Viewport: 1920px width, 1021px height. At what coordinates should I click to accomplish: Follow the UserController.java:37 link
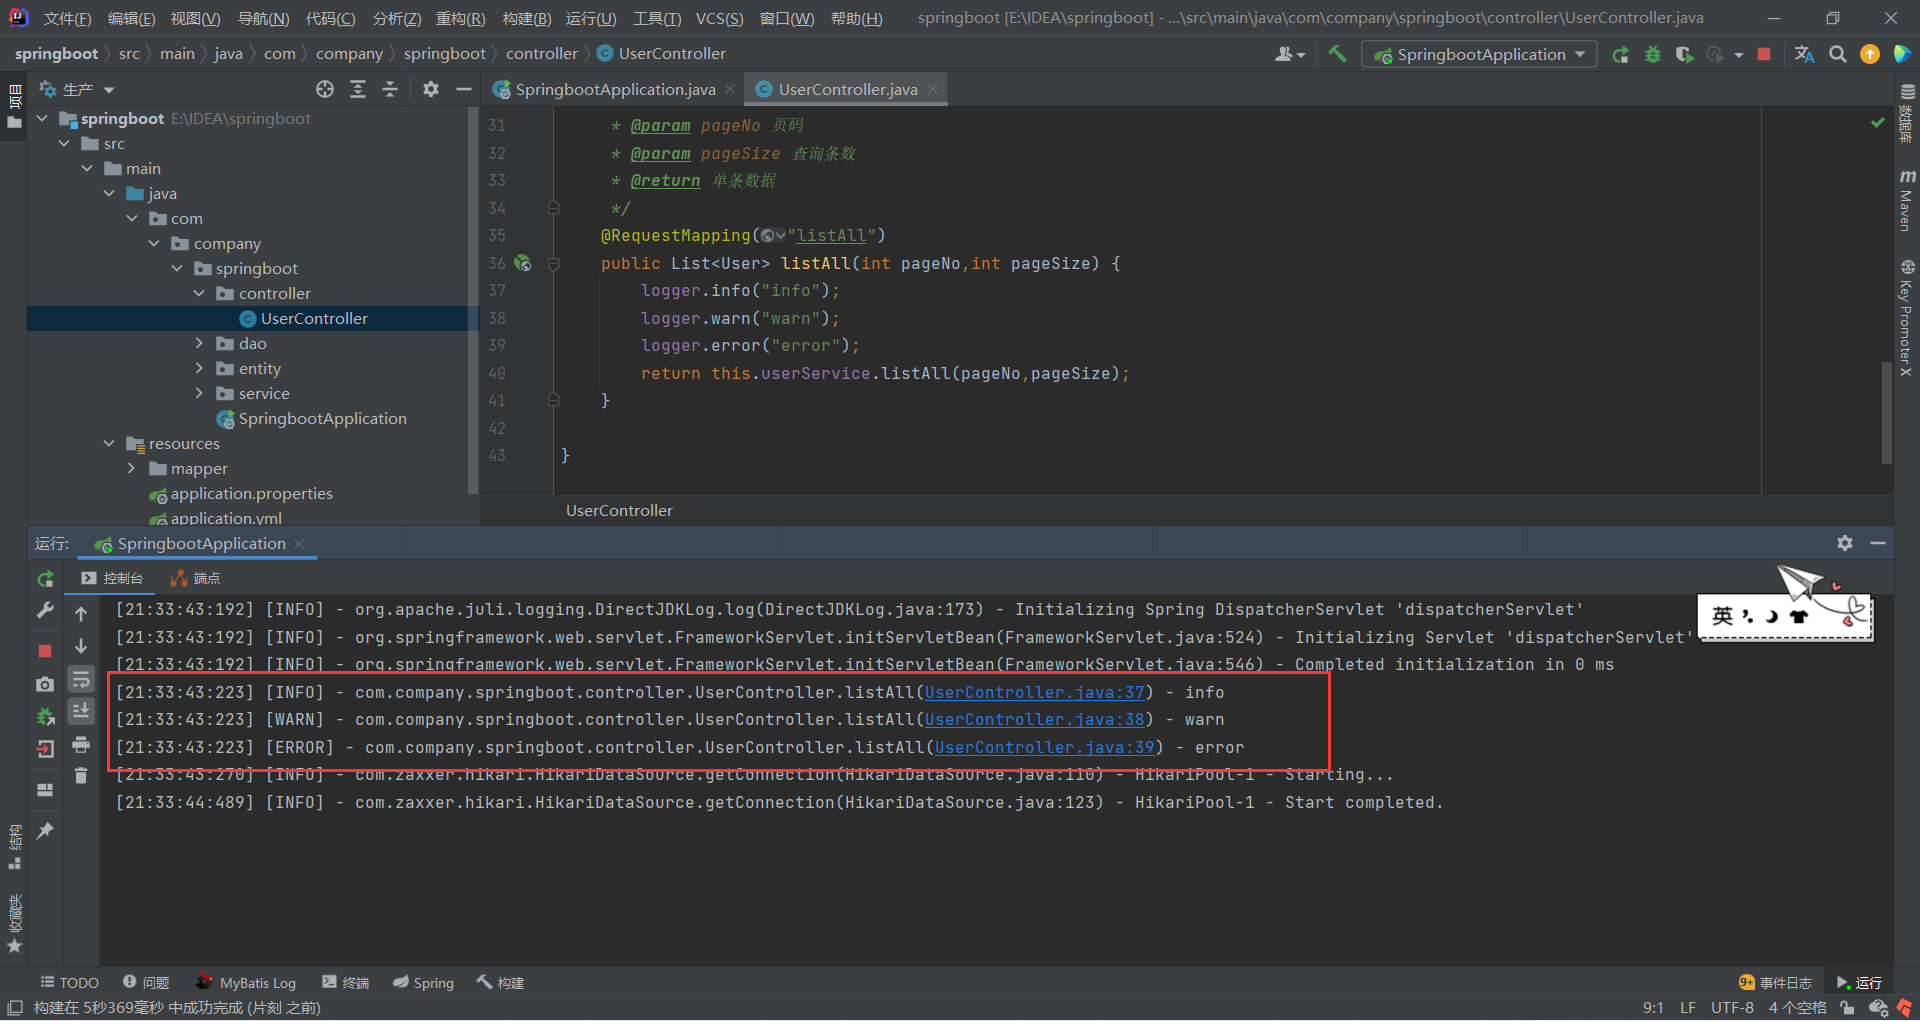(1034, 692)
